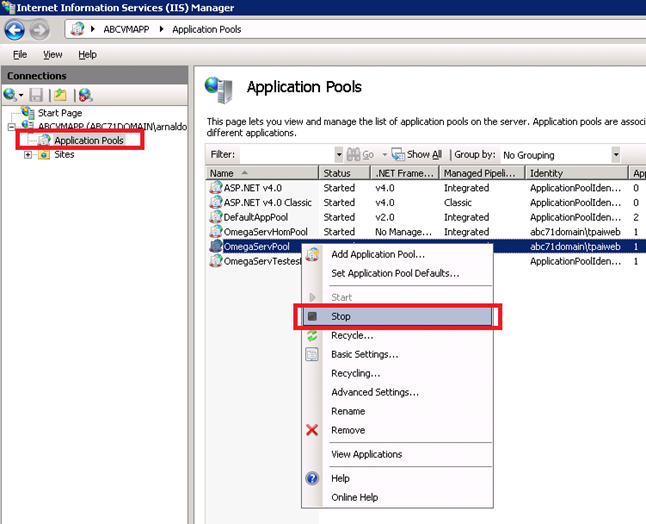
Task: Choose Remove in the context menu
Action: [x=348, y=430]
